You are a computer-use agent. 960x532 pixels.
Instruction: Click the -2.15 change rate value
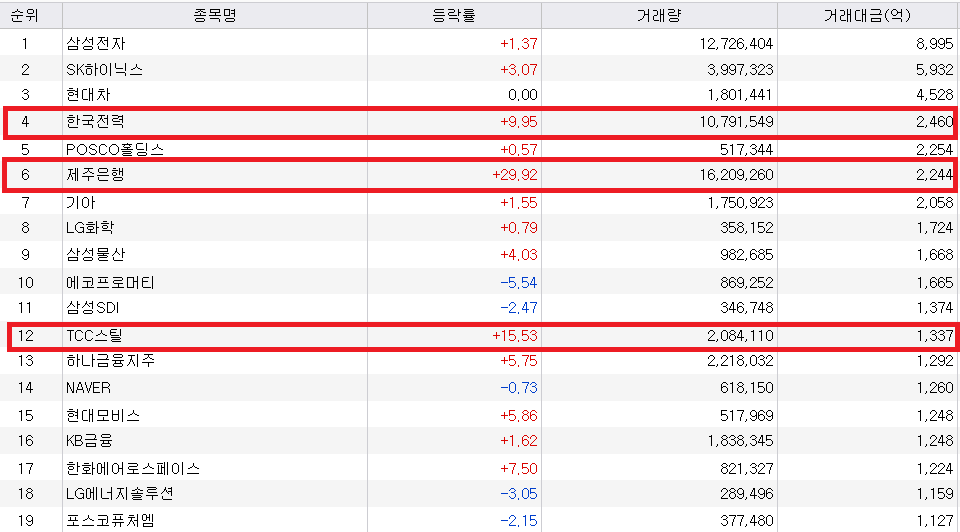point(519,521)
